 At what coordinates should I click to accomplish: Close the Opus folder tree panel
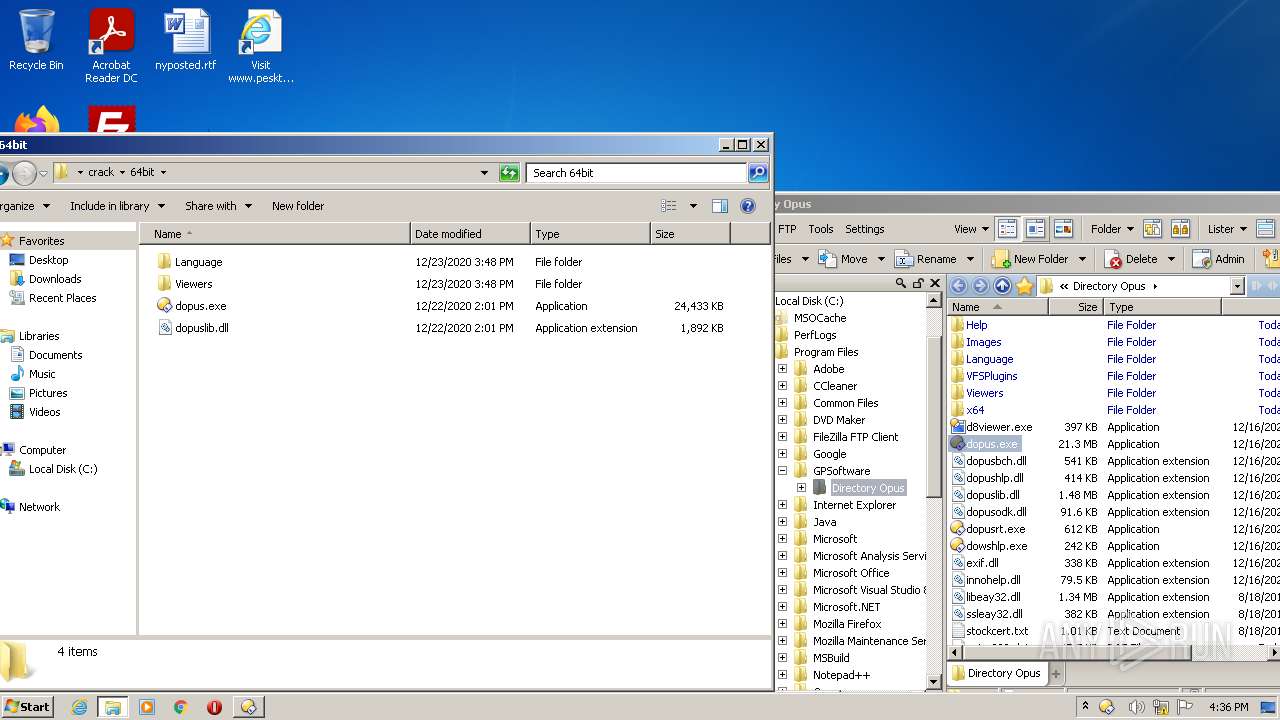coord(935,284)
